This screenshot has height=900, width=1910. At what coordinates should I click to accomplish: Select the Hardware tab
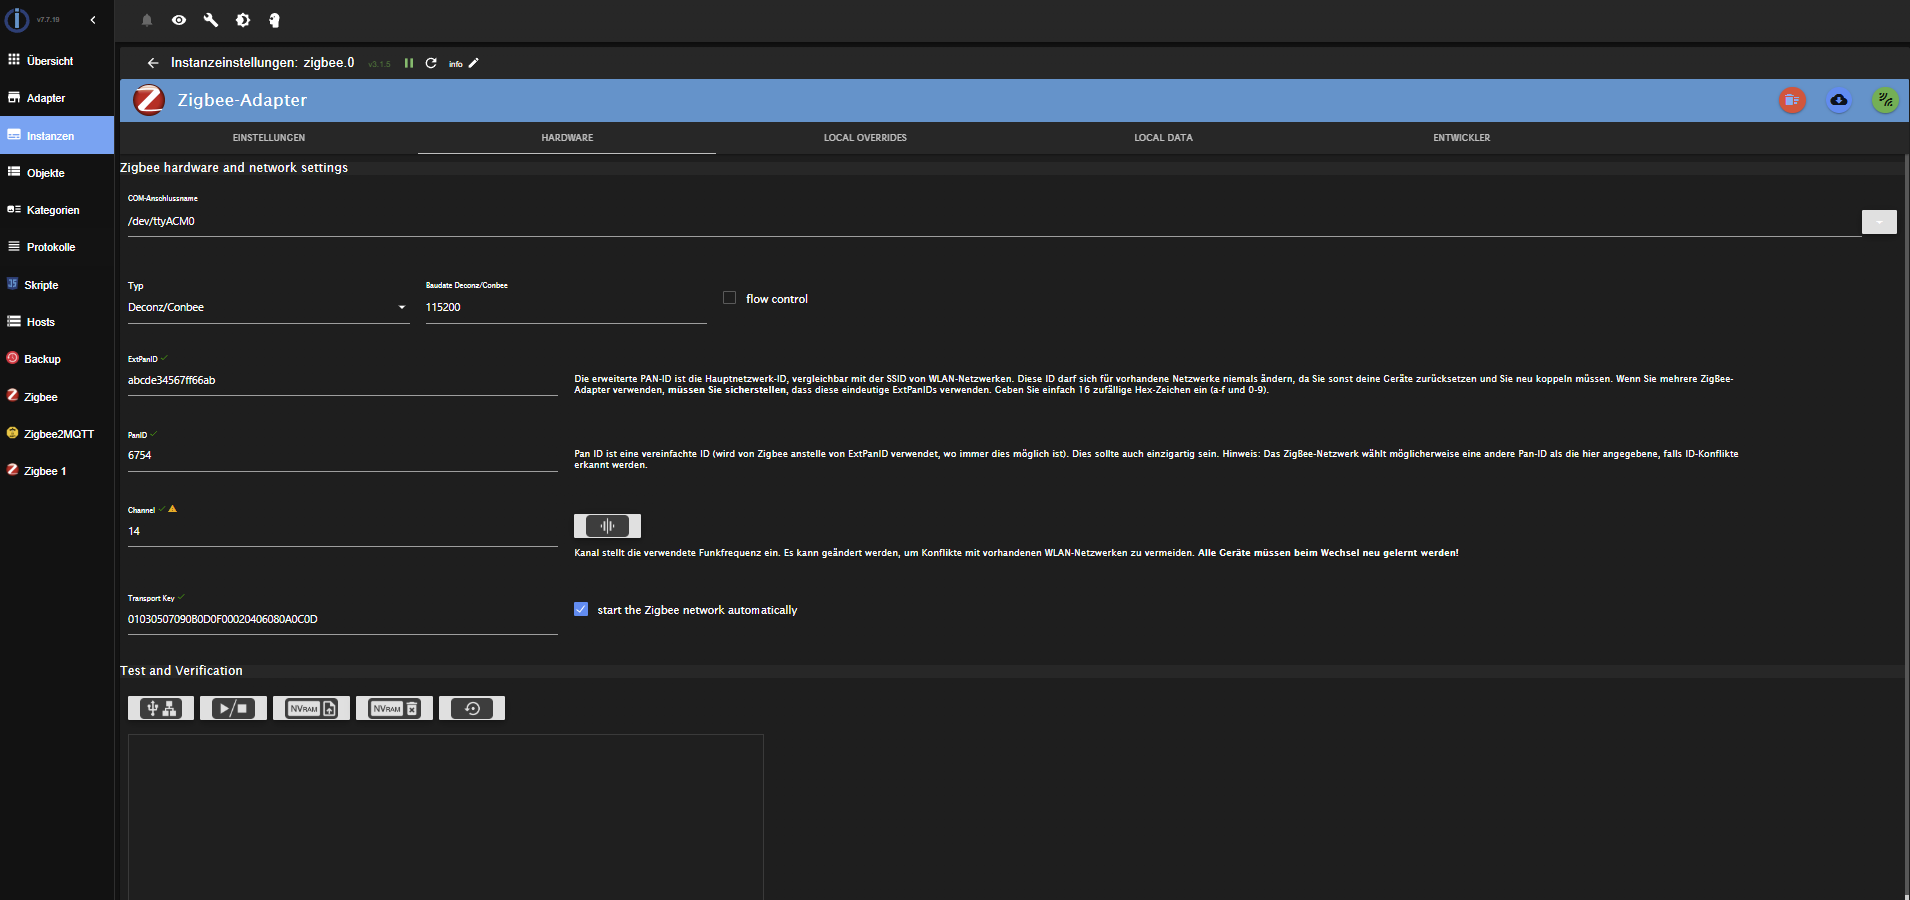tap(567, 138)
